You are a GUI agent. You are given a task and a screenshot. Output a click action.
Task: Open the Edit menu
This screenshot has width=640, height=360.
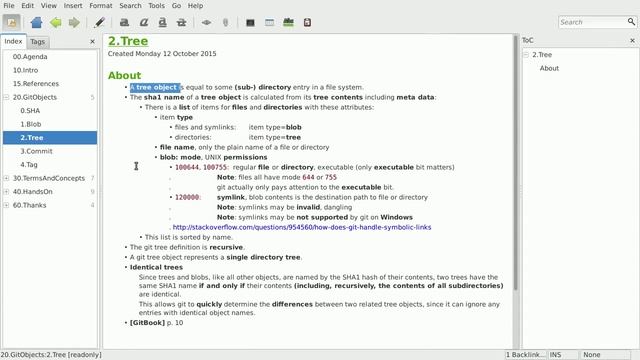coord(28,6)
